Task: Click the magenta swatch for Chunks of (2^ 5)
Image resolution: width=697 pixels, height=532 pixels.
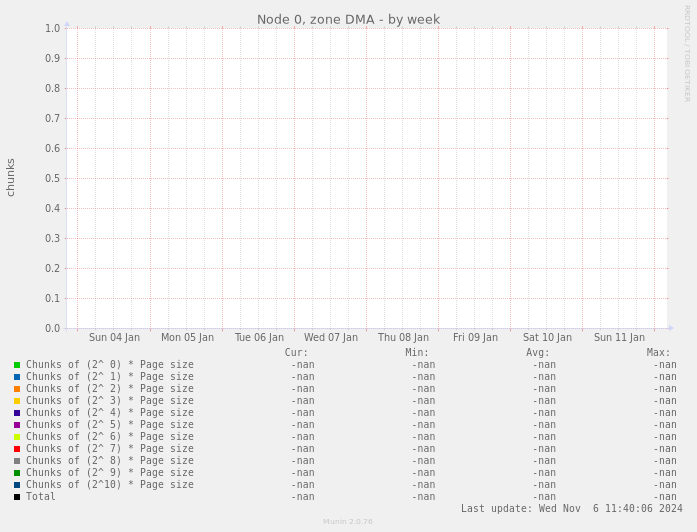Action: [17, 425]
